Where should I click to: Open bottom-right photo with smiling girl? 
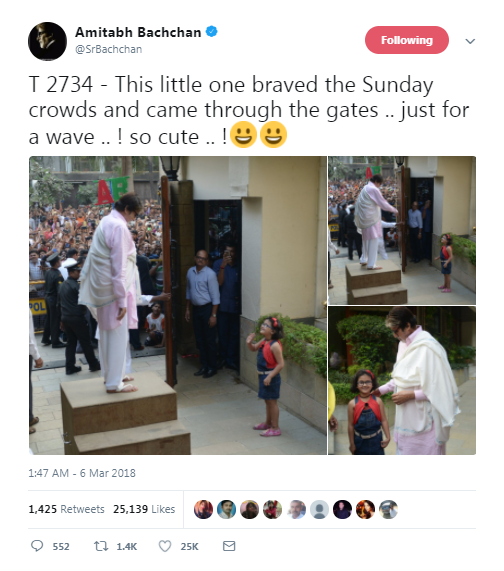402,381
